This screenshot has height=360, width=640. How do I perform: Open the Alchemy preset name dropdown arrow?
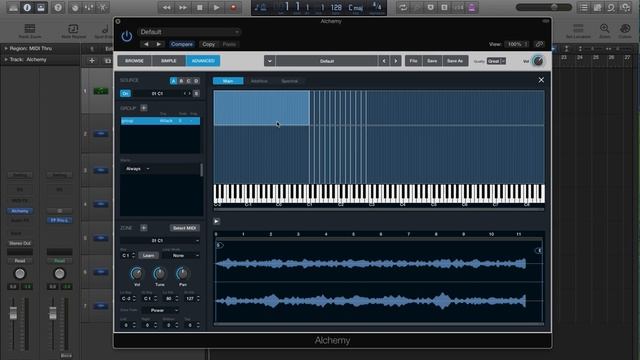269,61
